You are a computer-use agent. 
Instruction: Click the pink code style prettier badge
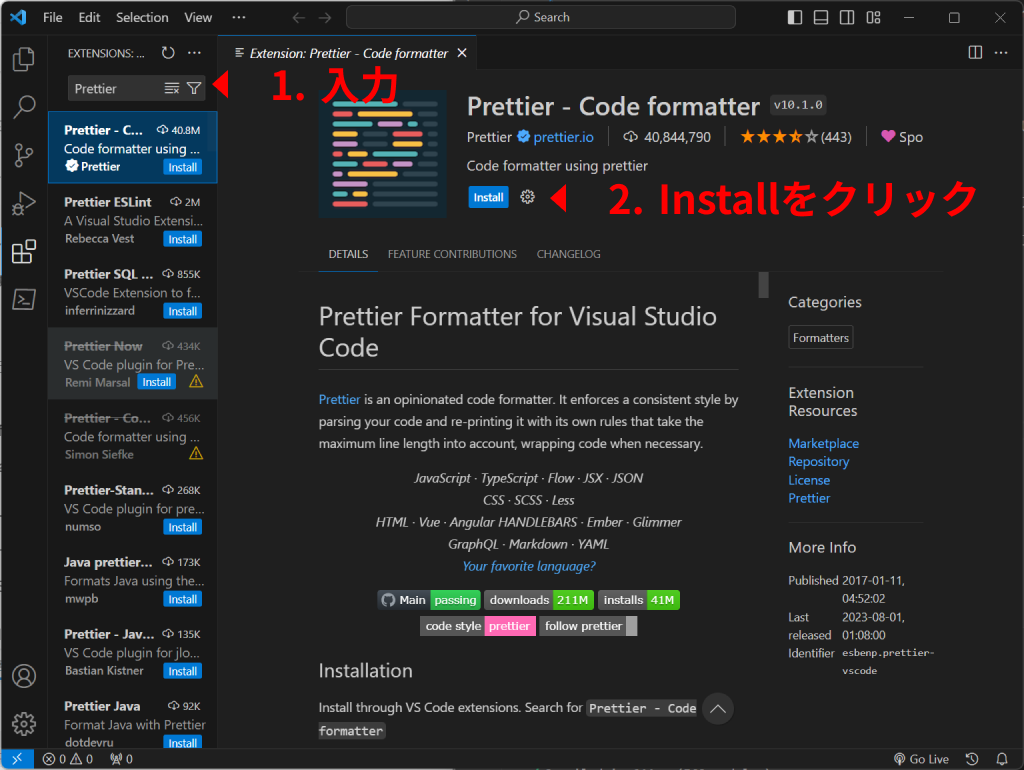tap(477, 626)
